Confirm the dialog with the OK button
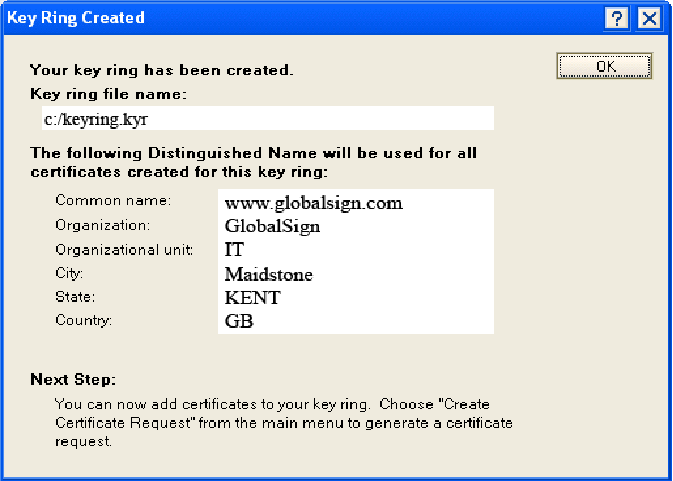The image size is (673, 481). coord(604,66)
